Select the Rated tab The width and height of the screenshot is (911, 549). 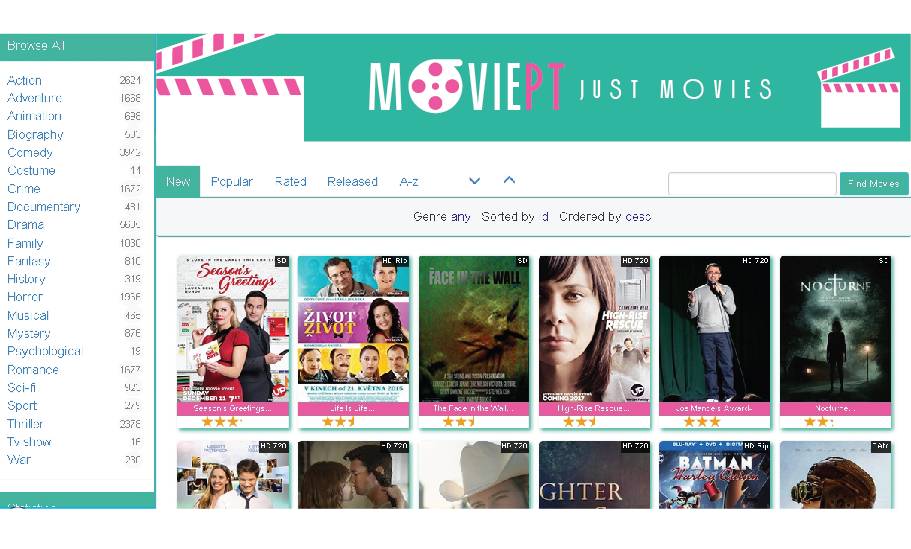[290, 182]
